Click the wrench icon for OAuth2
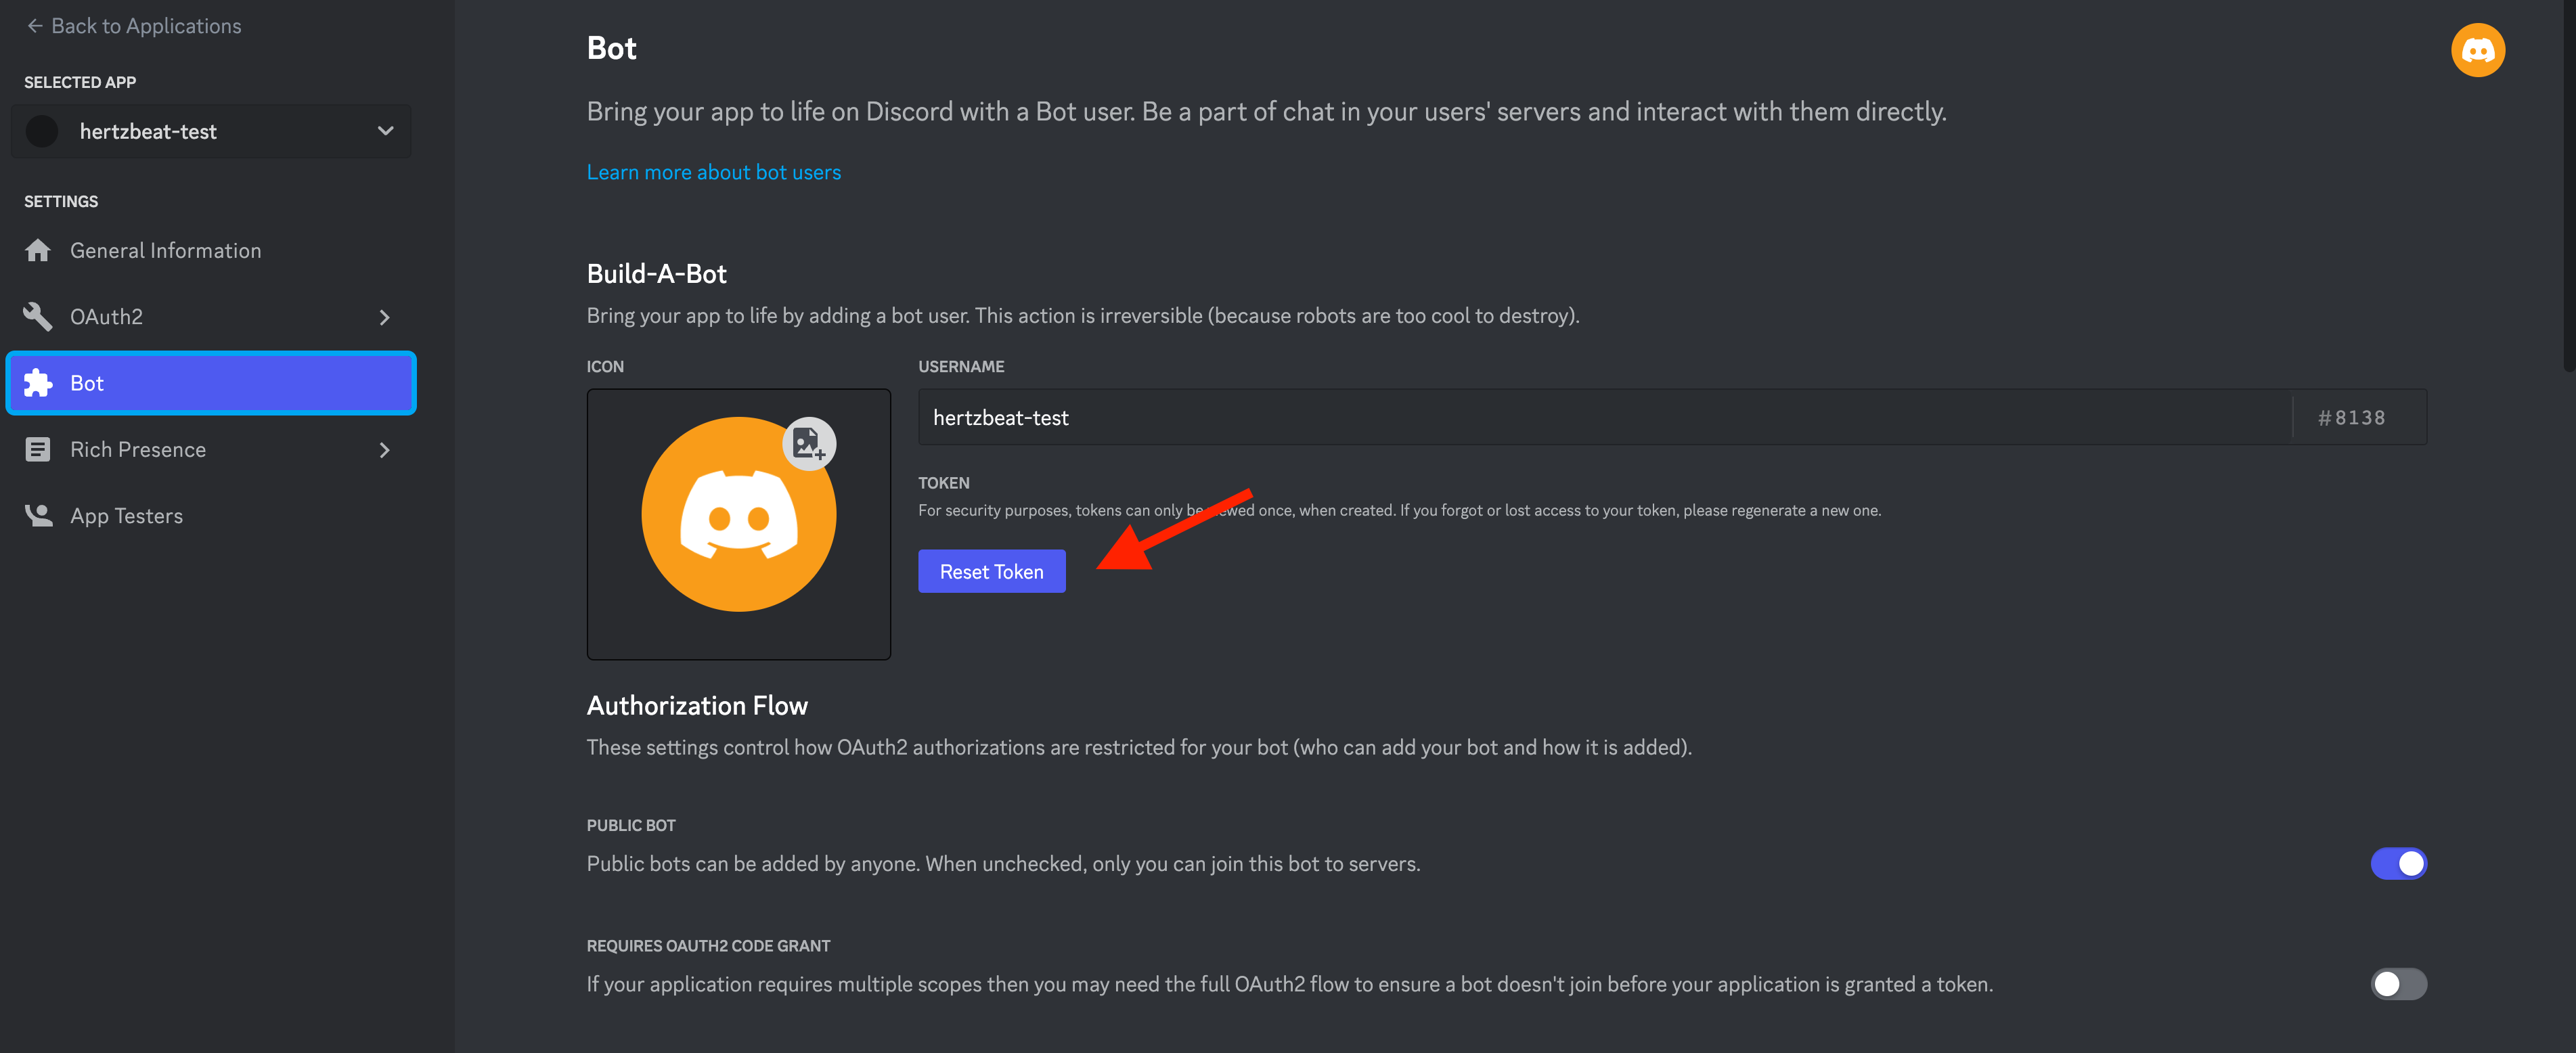This screenshot has width=2576, height=1053. (38, 316)
